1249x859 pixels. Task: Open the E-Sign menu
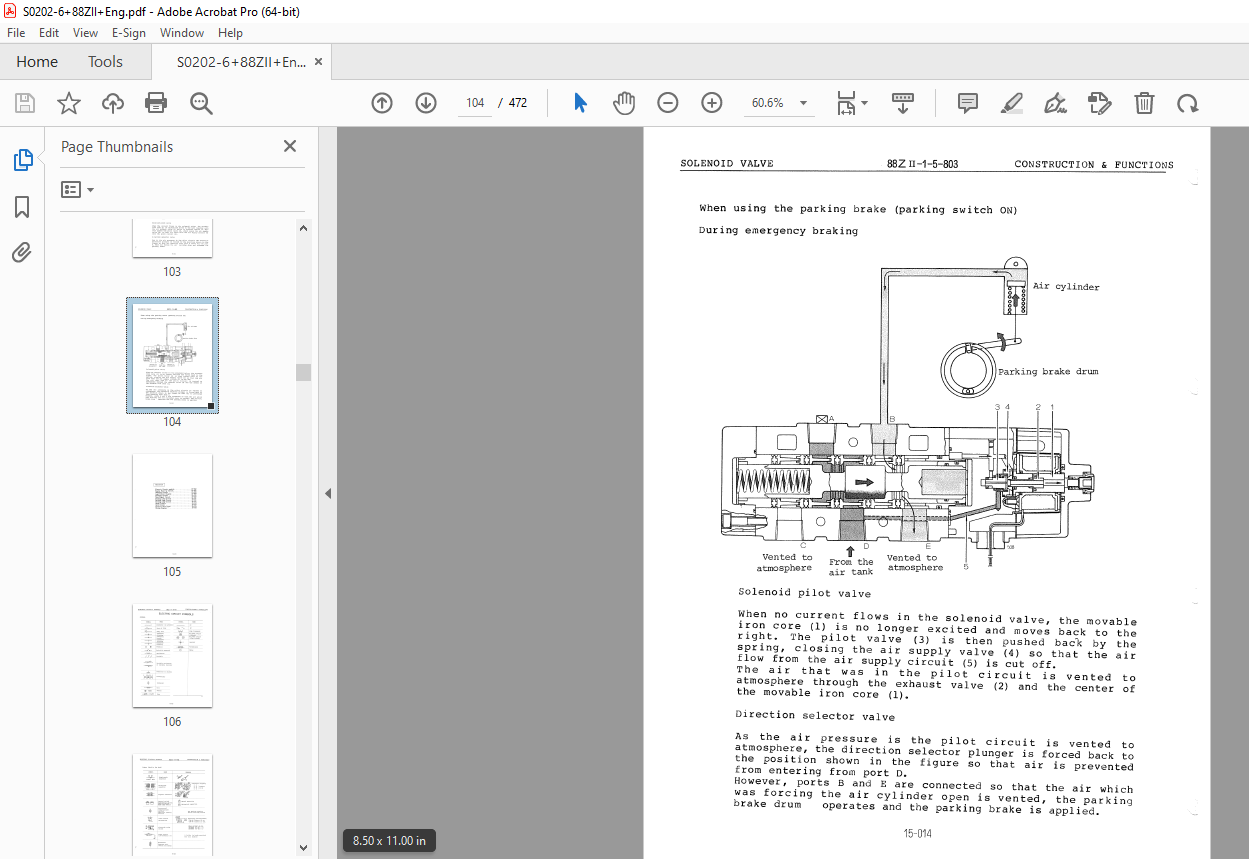(129, 33)
